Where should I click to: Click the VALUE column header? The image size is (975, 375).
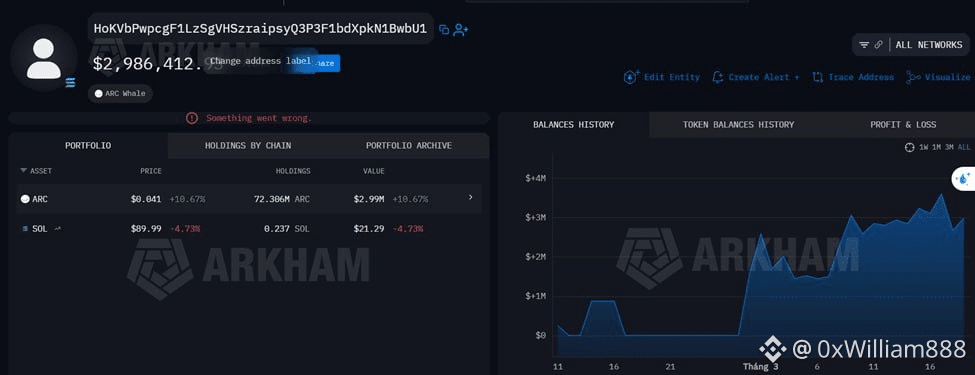[x=374, y=171]
